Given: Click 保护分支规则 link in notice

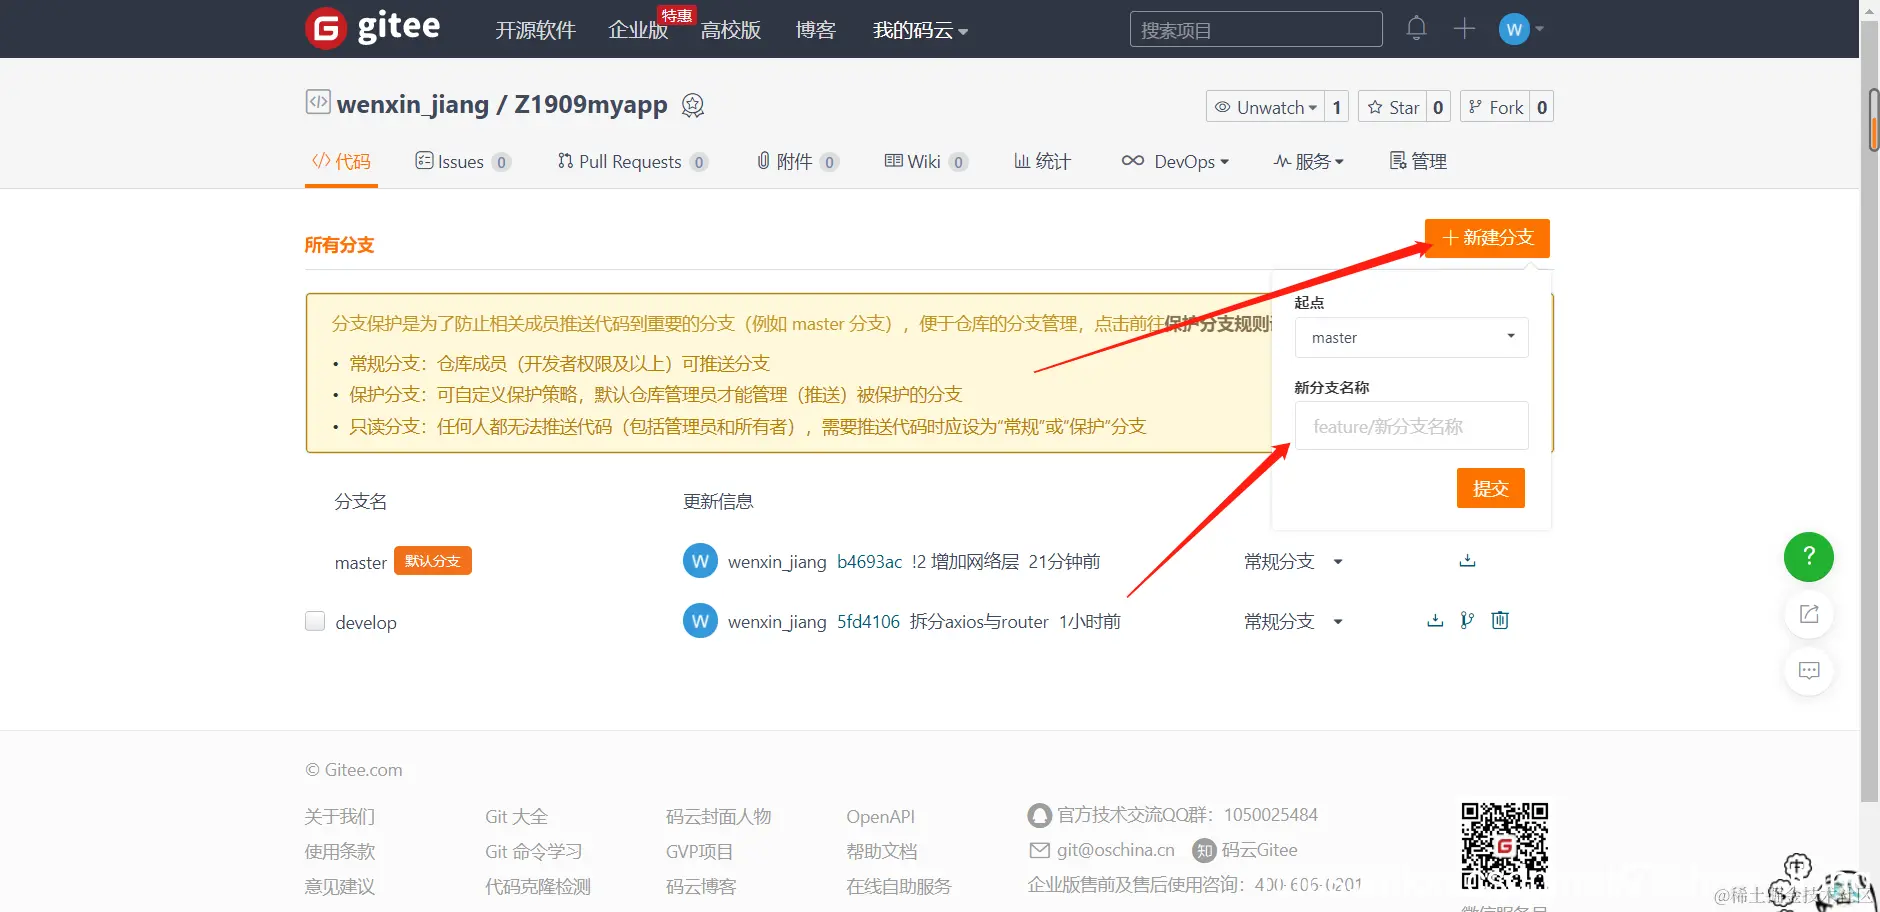Looking at the screenshot, I should pos(1218,324).
